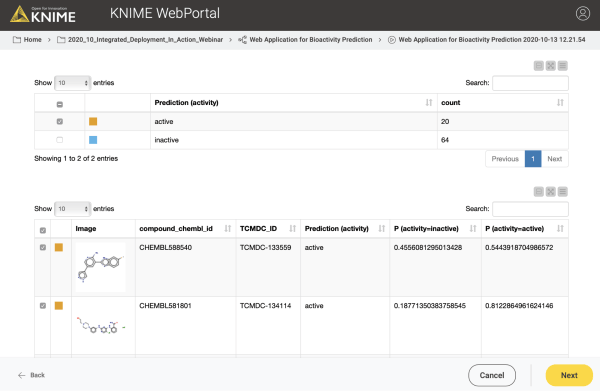This screenshot has width=600, height=391.
Task: Sort by P (activity=active) column
Action: click(x=560, y=228)
